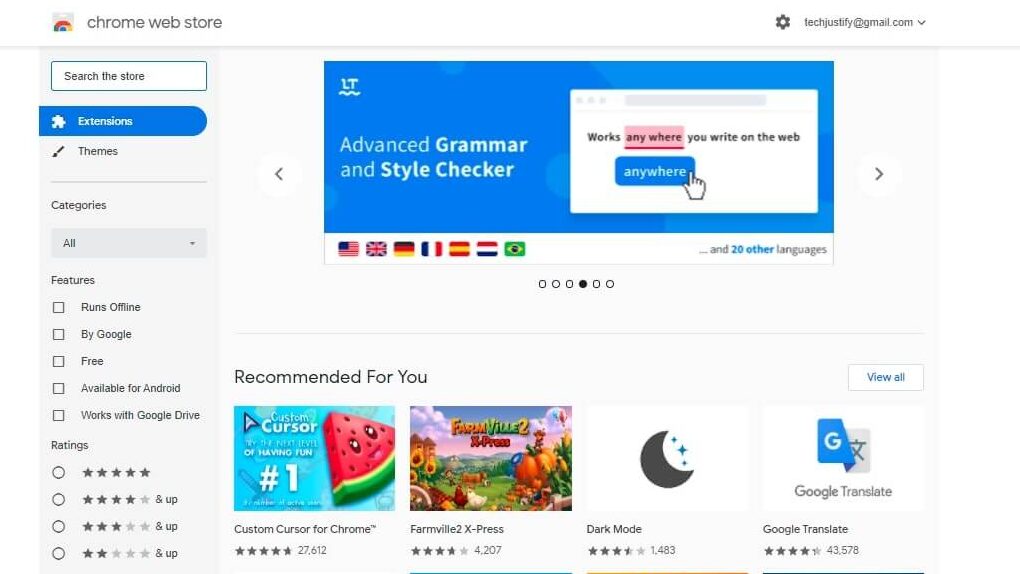
Task: Click the View all button
Action: tap(885, 377)
